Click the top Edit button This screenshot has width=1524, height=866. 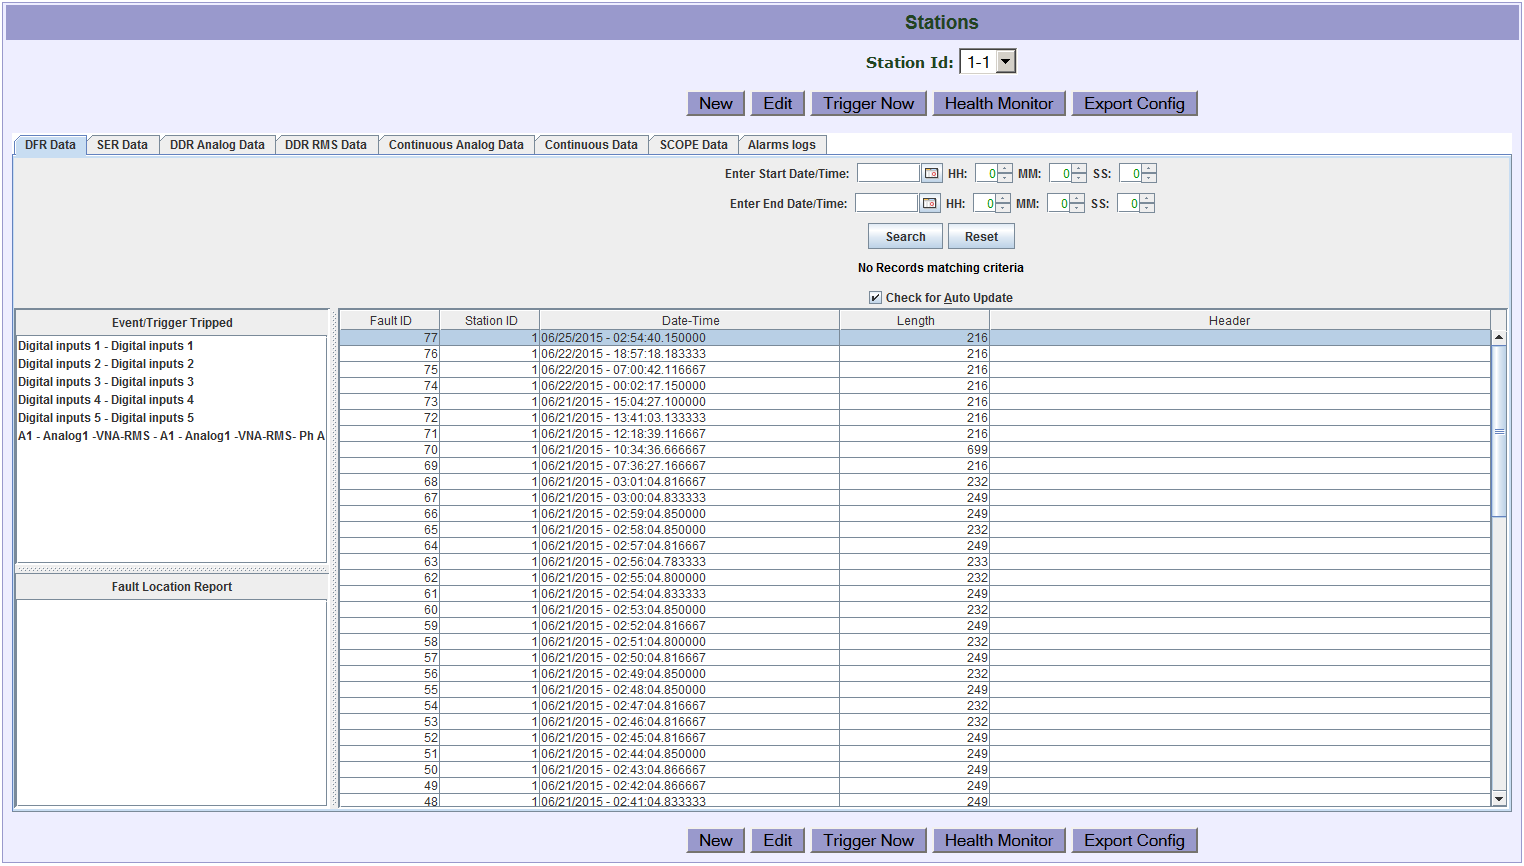(778, 104)
